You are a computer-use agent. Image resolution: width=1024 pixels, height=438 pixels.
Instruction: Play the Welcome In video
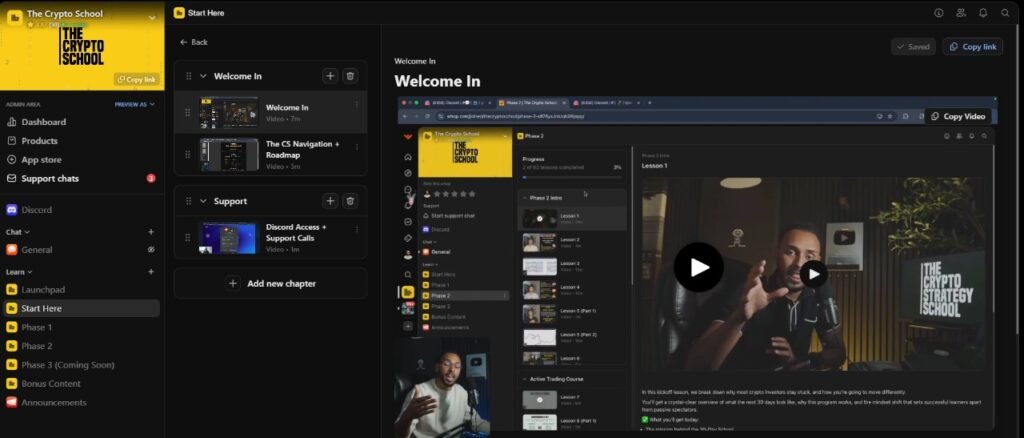click(698, 267)
